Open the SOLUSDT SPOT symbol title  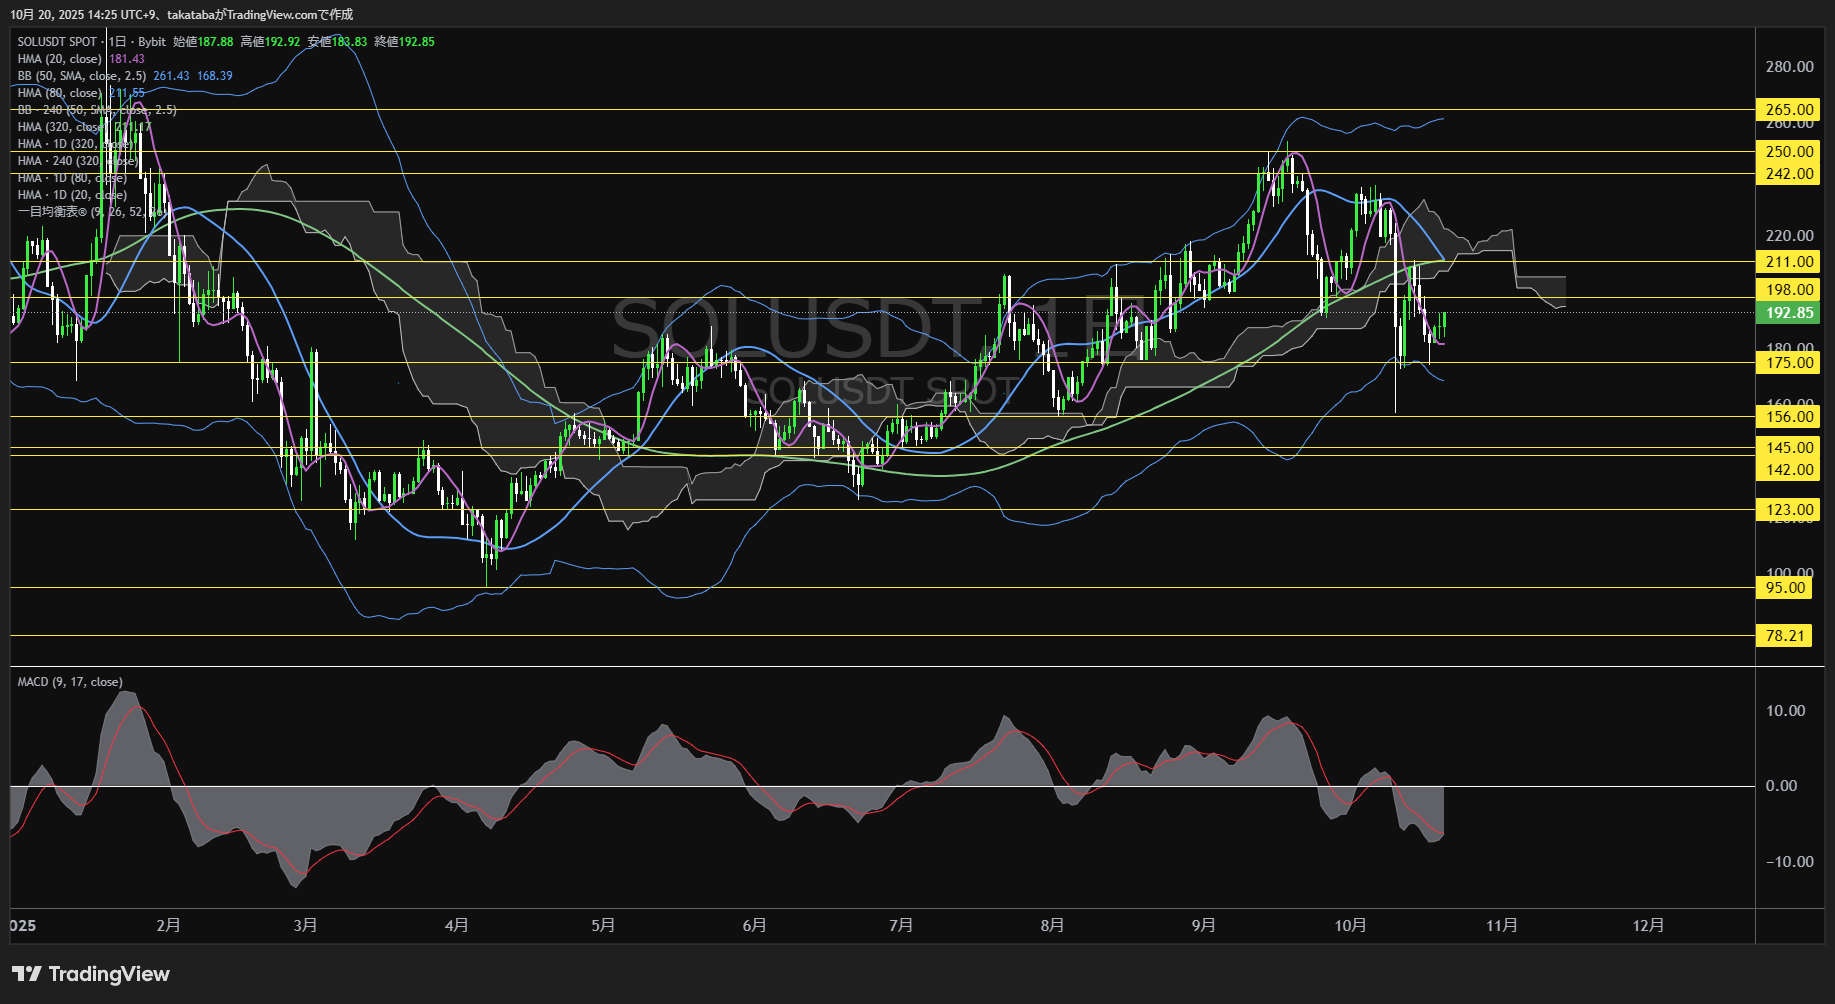pos(57,42)
